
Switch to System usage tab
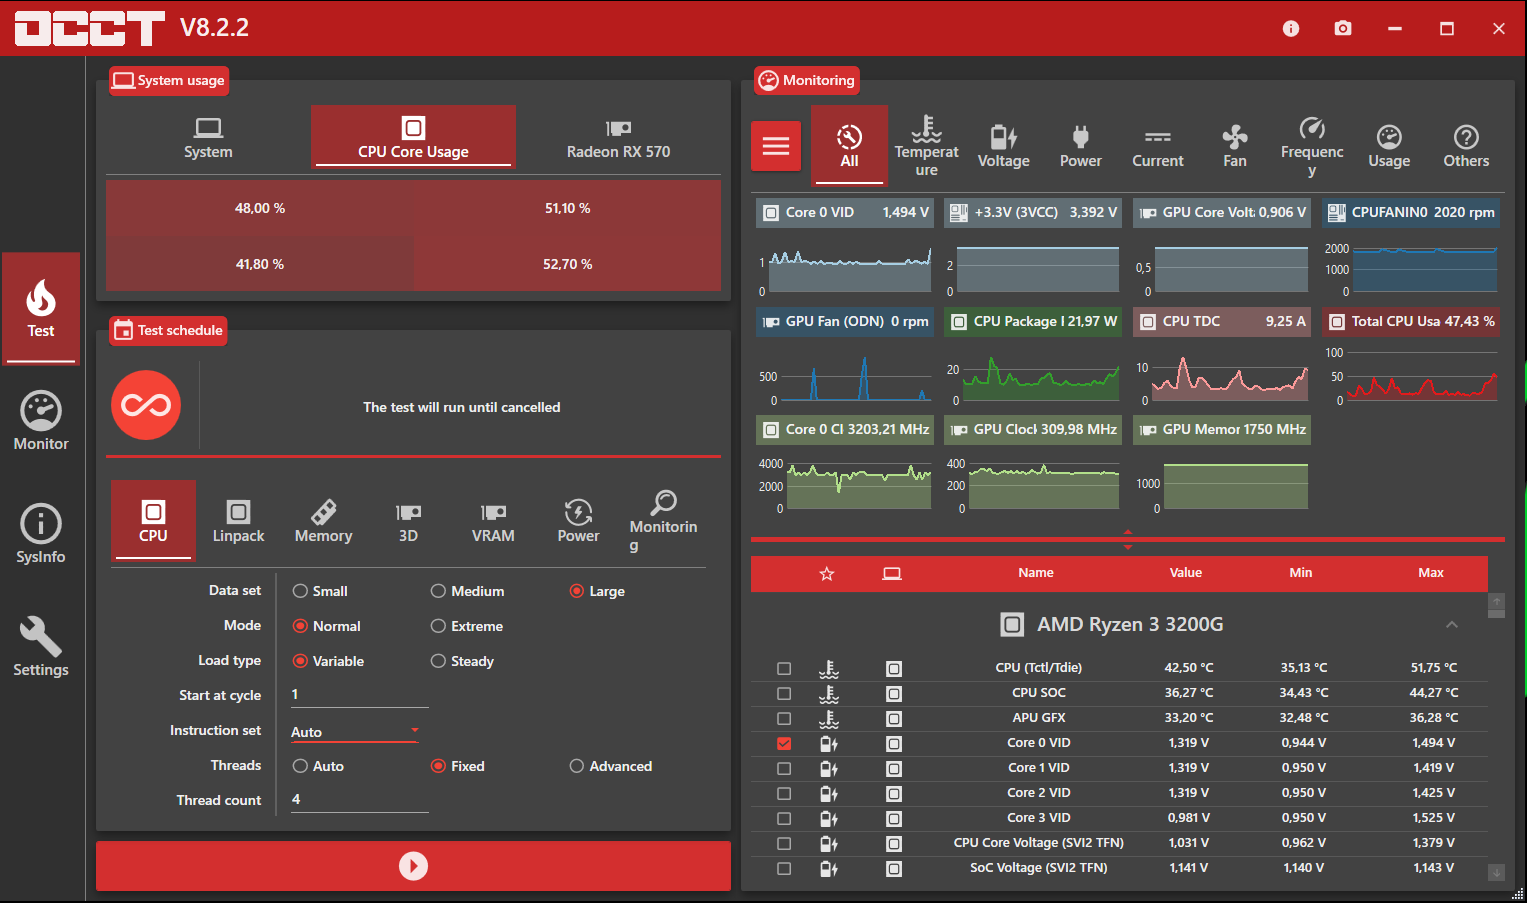point(208,138)
